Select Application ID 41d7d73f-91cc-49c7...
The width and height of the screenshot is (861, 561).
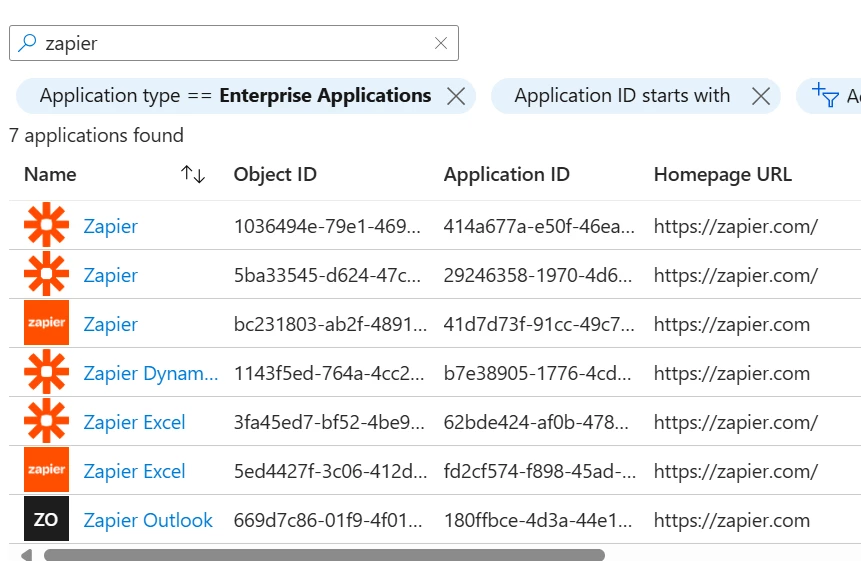coord(539,324)
